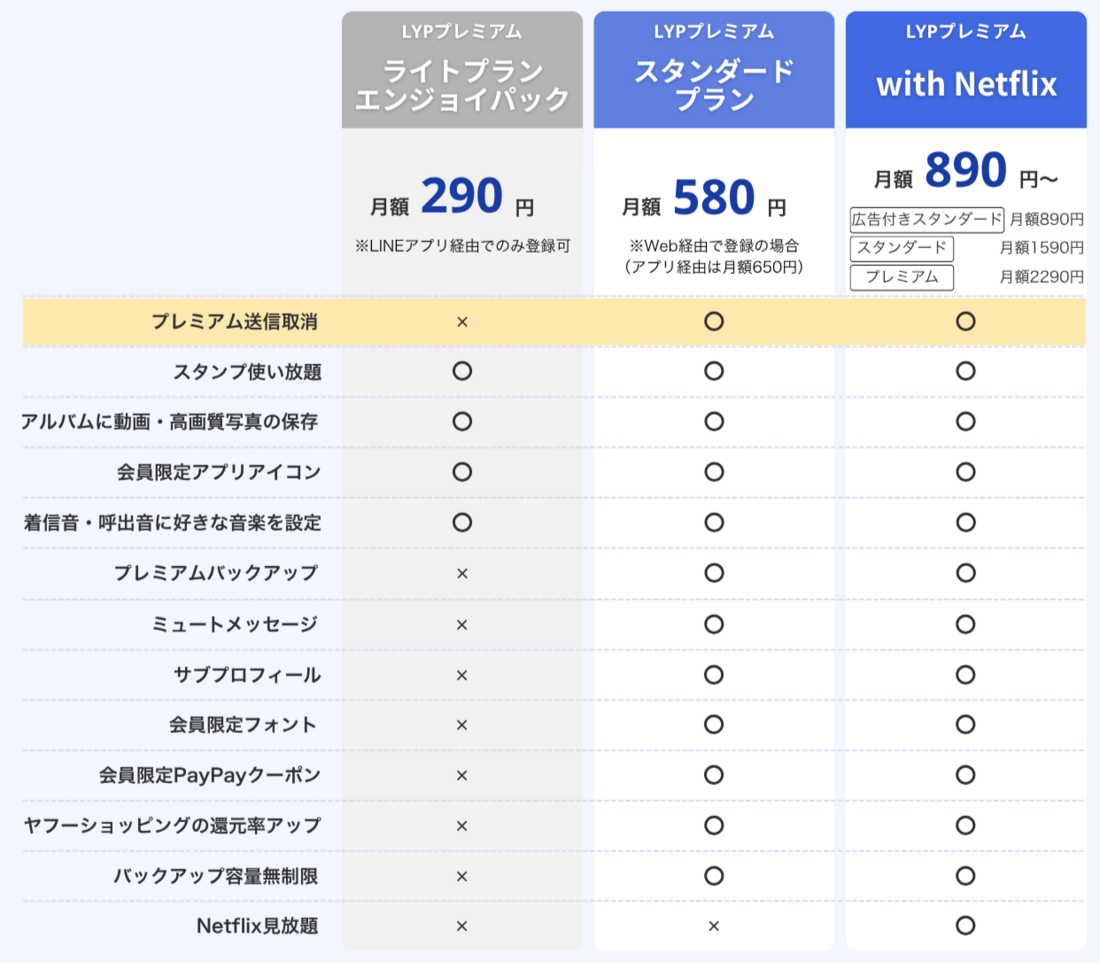Click Light plan × for サブプロフィール

(x=462, y=675)
